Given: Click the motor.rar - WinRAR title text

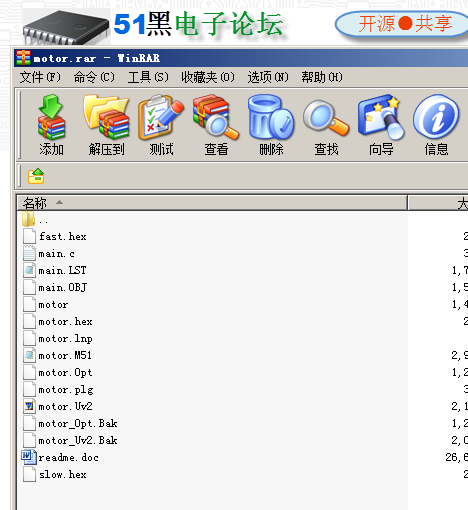Looking at the screenshot, I should [97, 58].
